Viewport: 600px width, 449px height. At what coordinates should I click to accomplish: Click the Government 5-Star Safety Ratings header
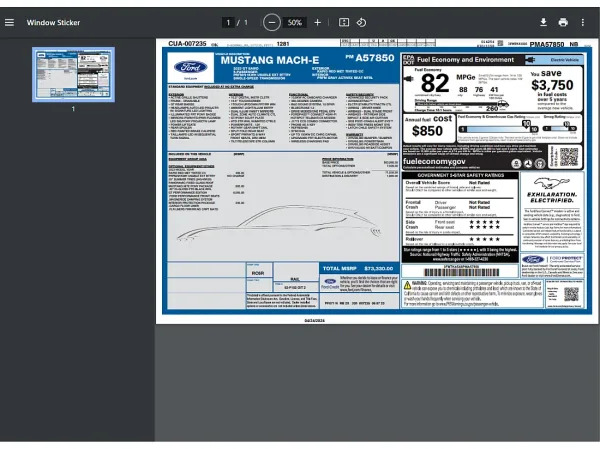point(460,175)
